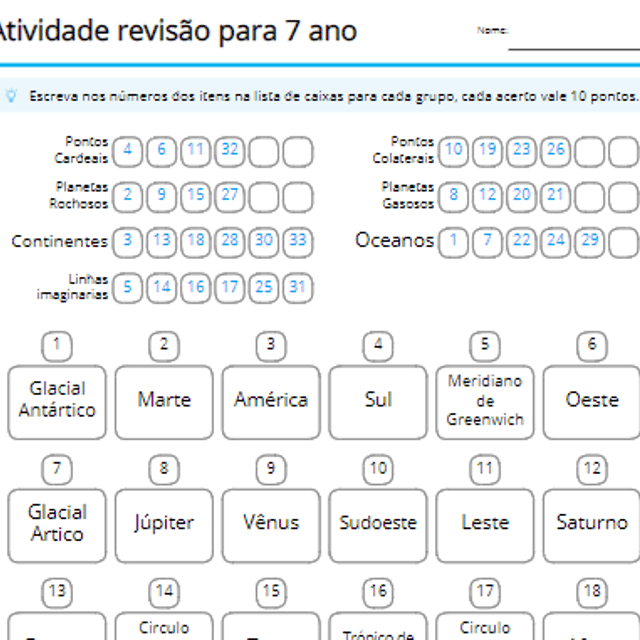Image resolution: width=640 pixels, height=640 pixels.
Task: Click number badge 5 above Meridiano de Greenwich
Action: click(x=485, y=347)
